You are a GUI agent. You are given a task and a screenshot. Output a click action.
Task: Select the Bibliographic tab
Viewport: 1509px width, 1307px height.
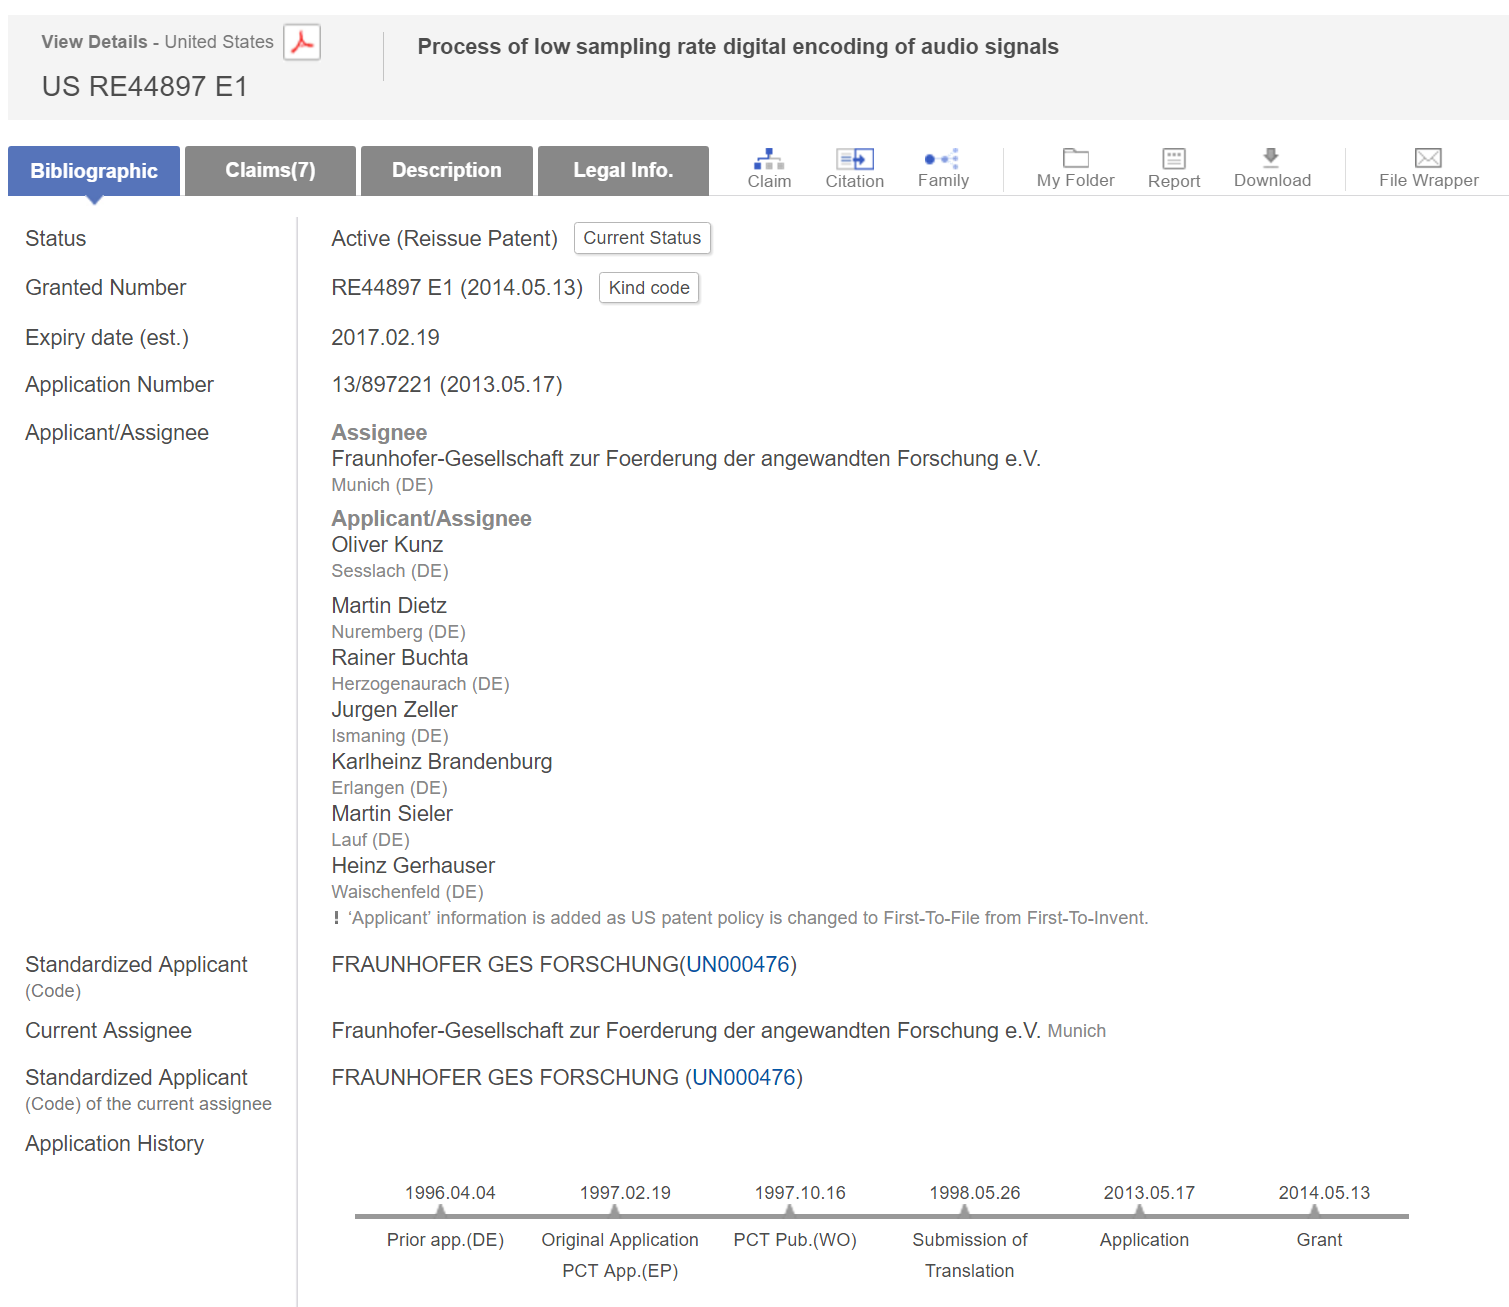94,171
